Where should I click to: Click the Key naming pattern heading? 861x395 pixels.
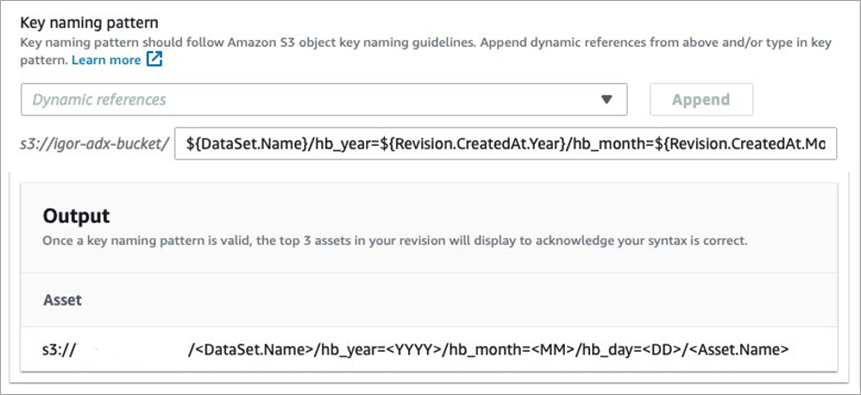pos(89,23)
